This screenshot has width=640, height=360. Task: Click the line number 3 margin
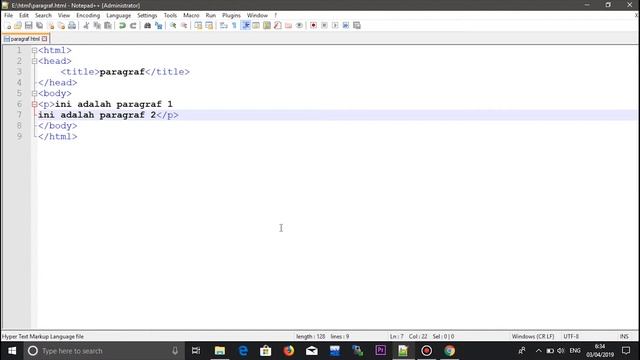coord(19,72)
